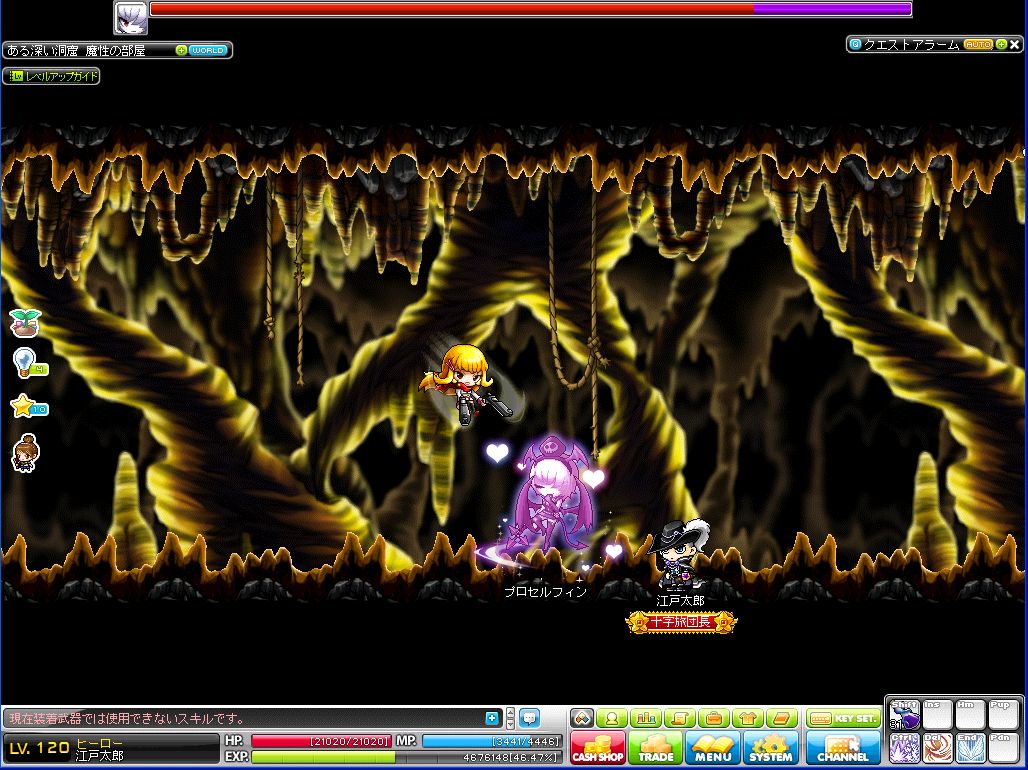Click the player character 江戸太郎

679,554
